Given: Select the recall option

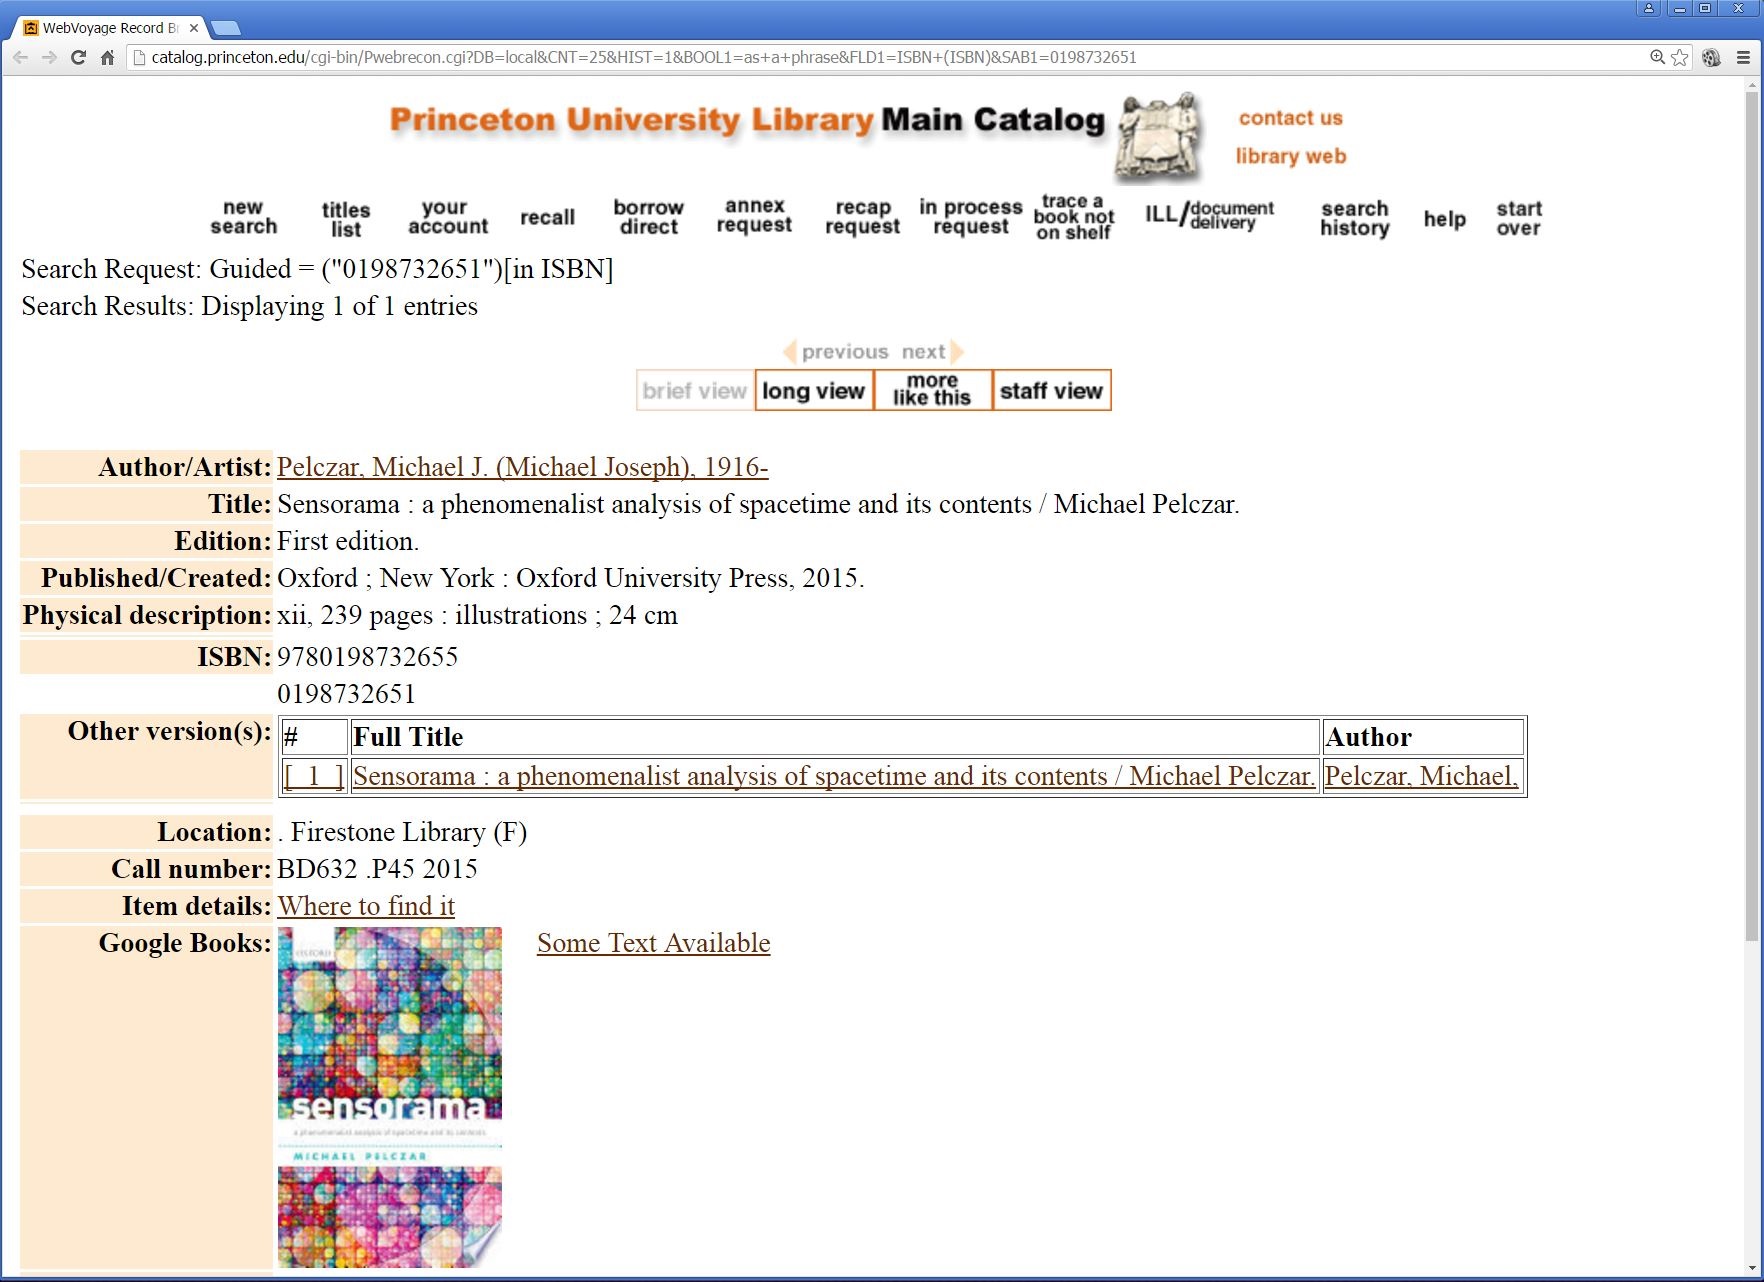Looking at the screenshot, I should click(x=547, y=217).
